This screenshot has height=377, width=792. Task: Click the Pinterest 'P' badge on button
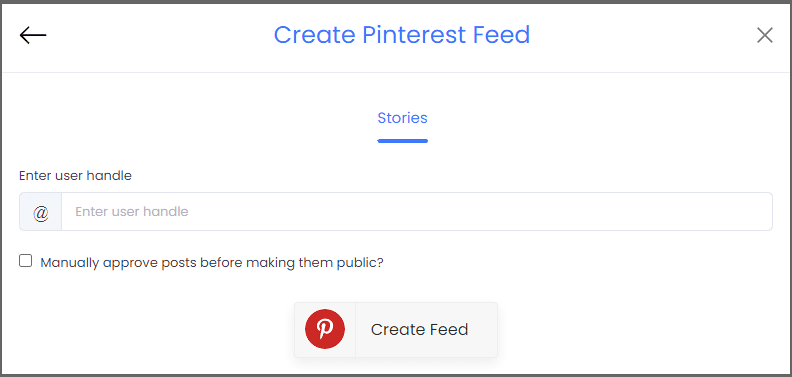(x=325, y=329)
